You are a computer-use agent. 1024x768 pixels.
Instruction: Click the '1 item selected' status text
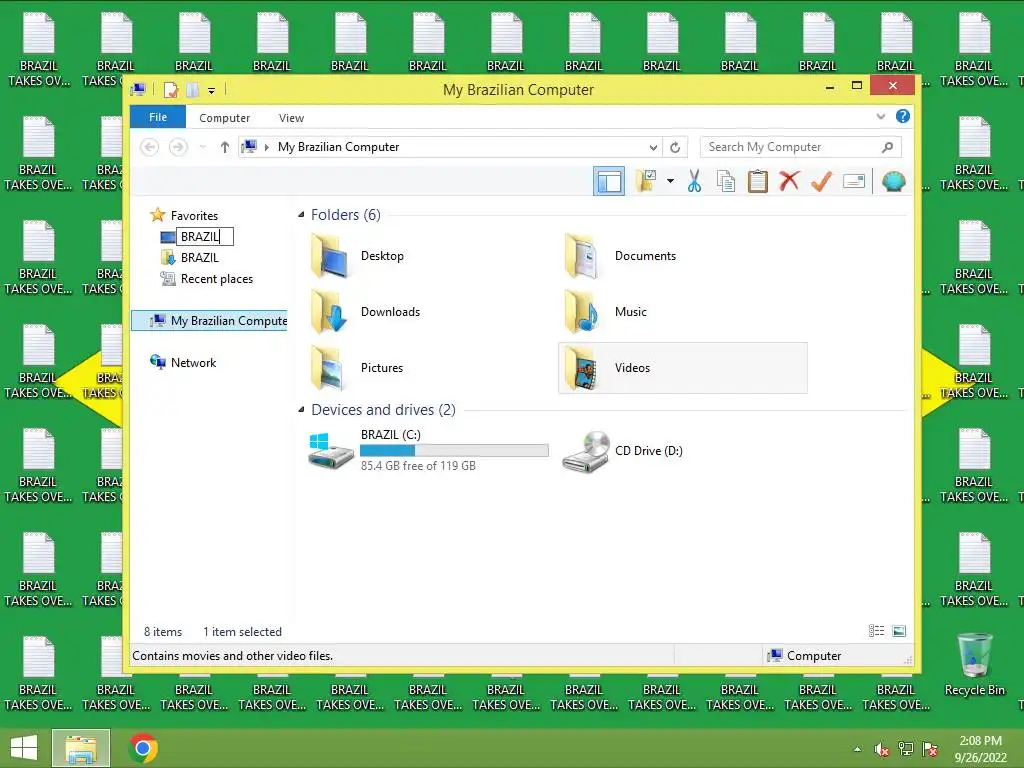click(x=242, y=632)
